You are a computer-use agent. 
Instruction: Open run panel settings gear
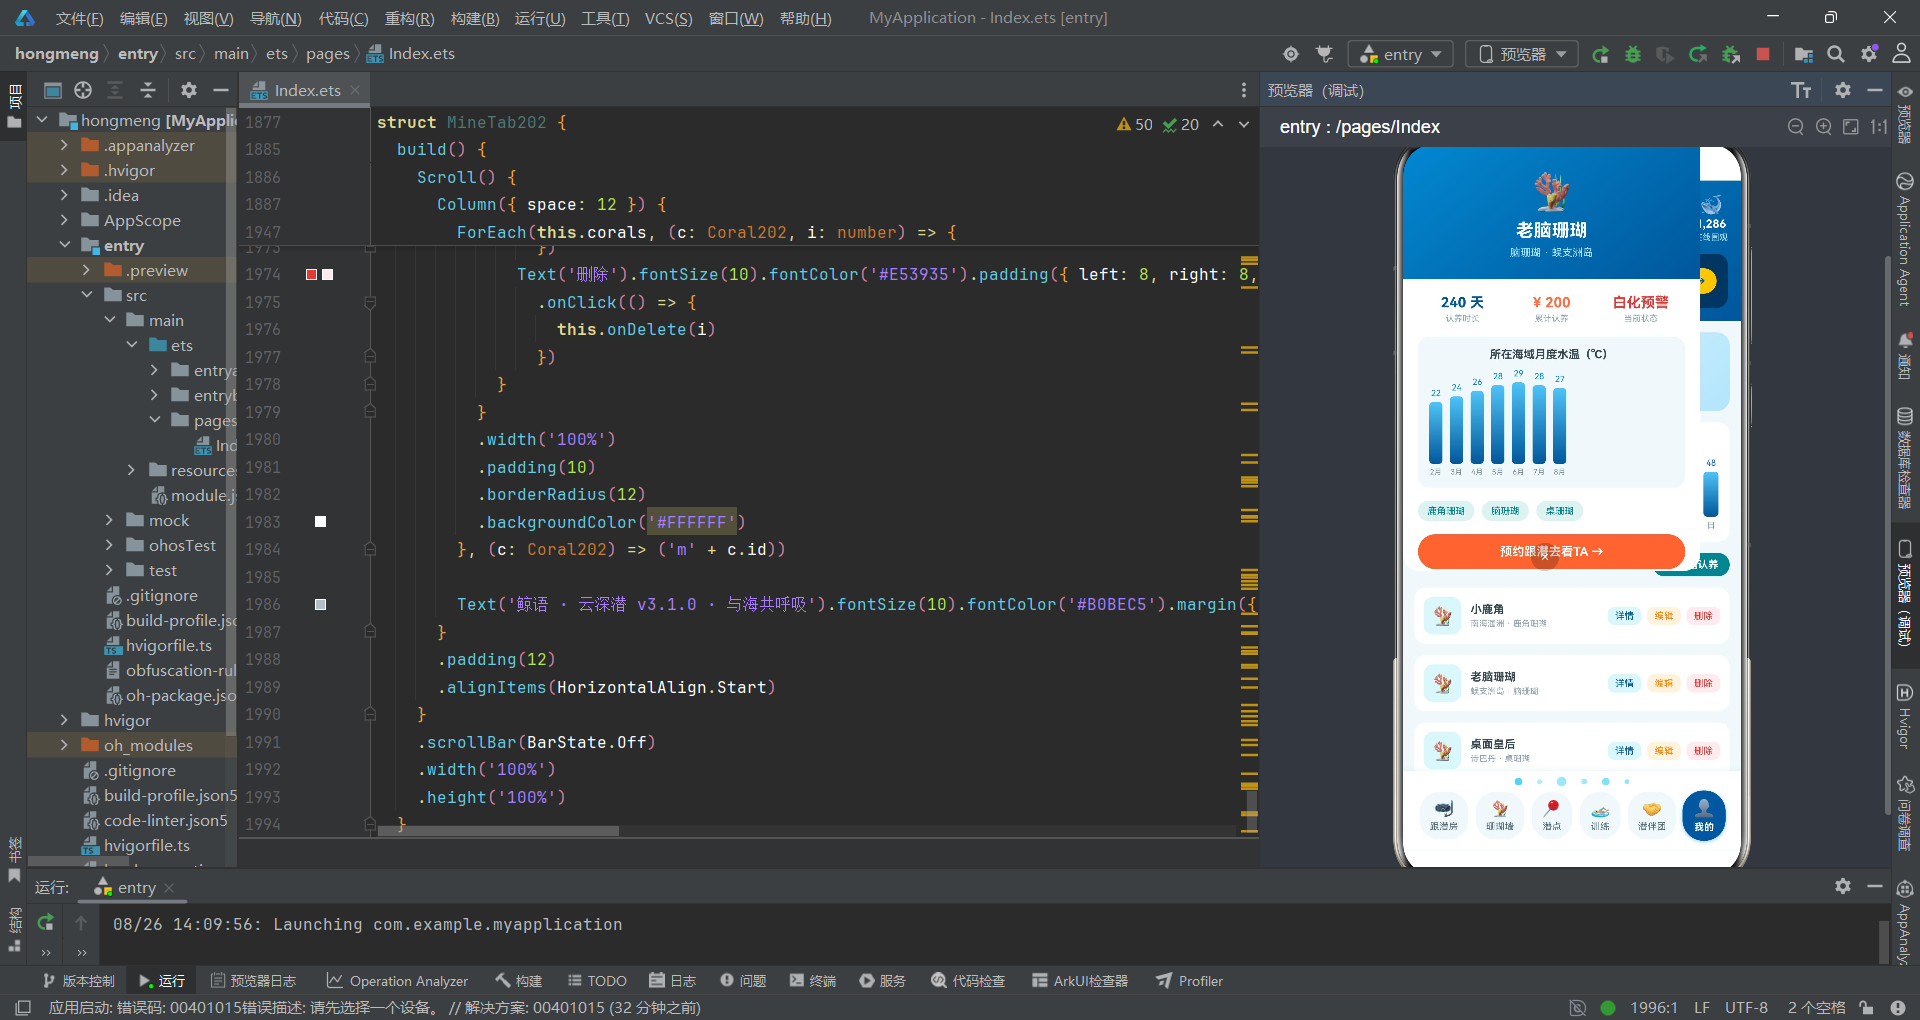click(x=1843, y=887)
